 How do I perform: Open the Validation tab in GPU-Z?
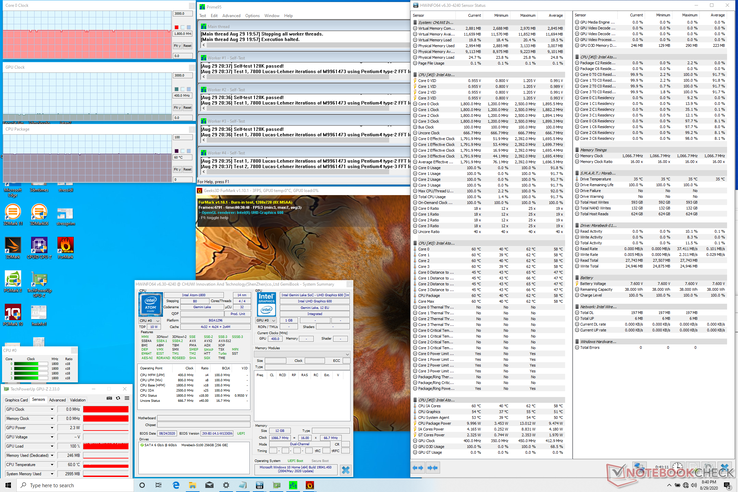(78, 400)
